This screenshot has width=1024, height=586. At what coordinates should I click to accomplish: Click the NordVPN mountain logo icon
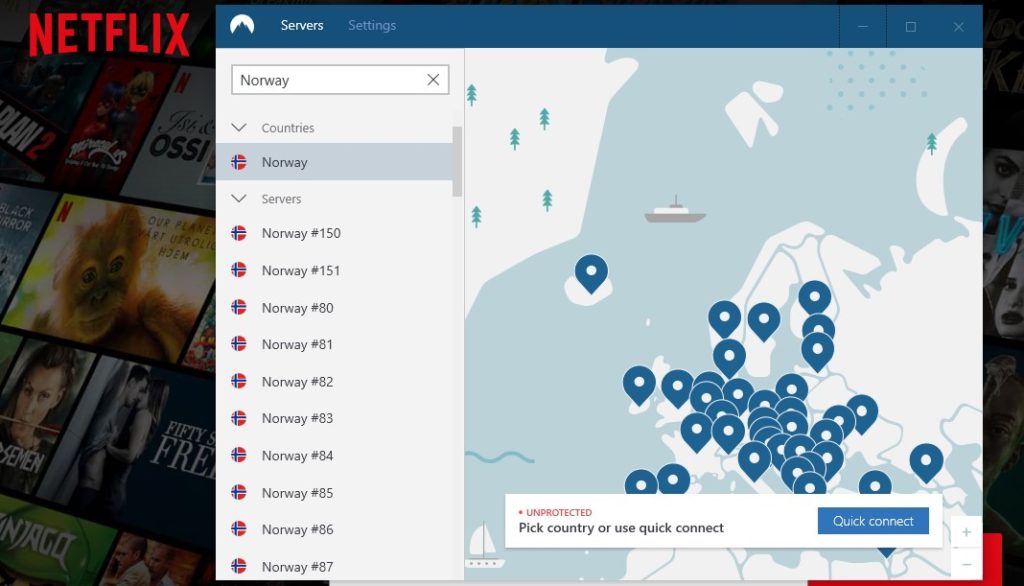242,25
